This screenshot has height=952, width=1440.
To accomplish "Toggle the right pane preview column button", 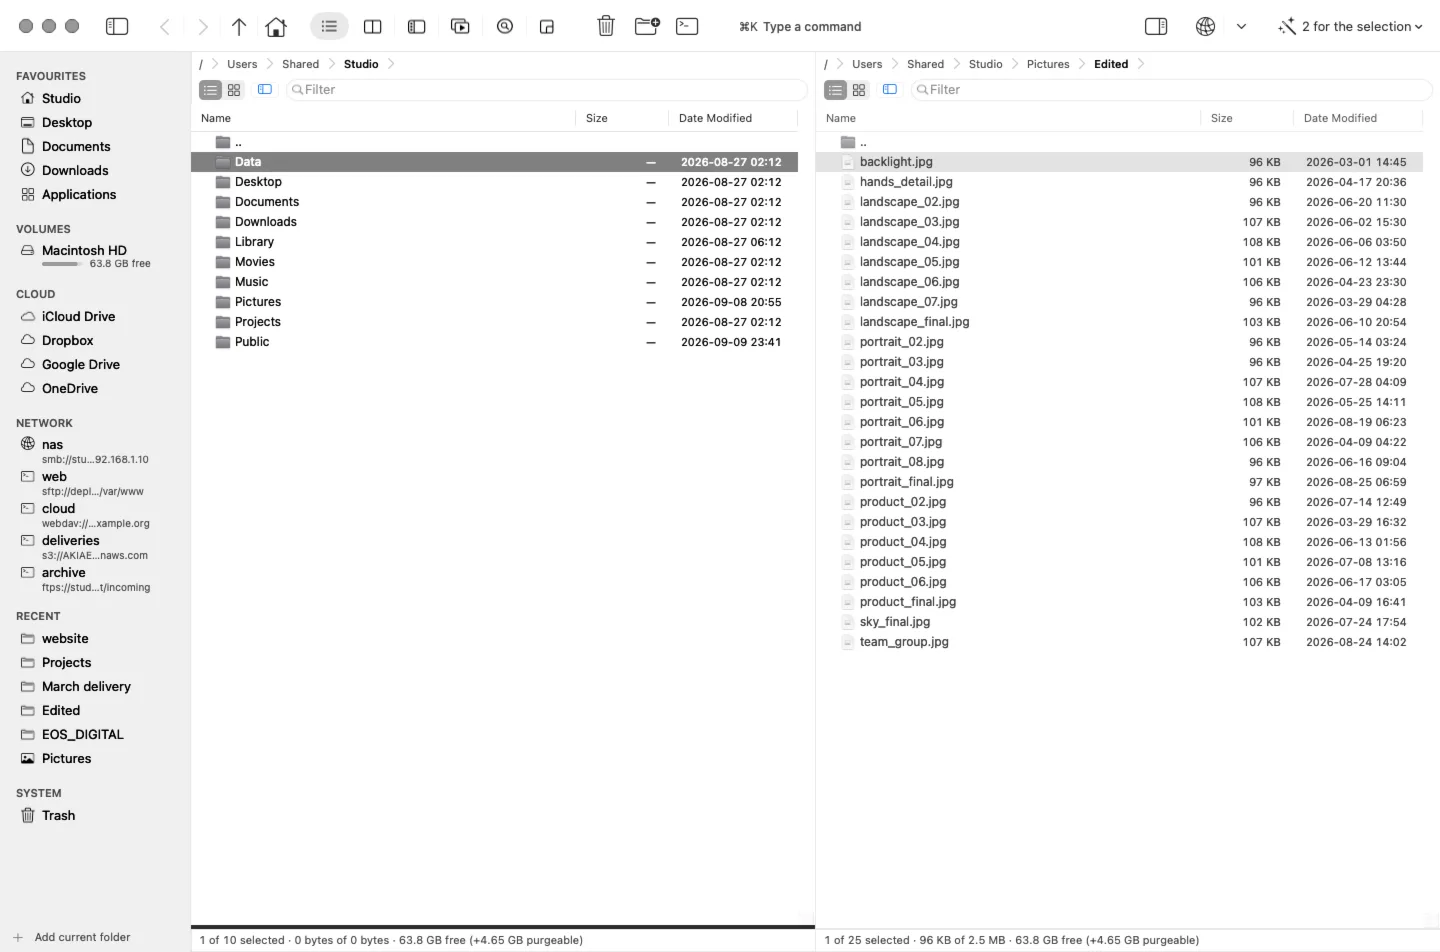I will pyautogui.click(x=890, y=90).
